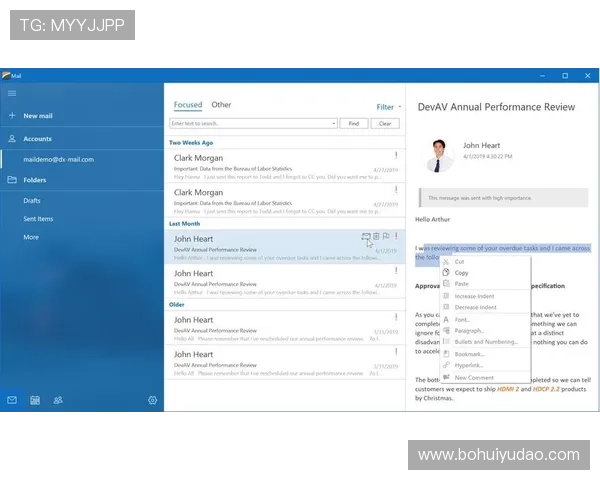Click the plus icon for New mail

pos(12,116)
